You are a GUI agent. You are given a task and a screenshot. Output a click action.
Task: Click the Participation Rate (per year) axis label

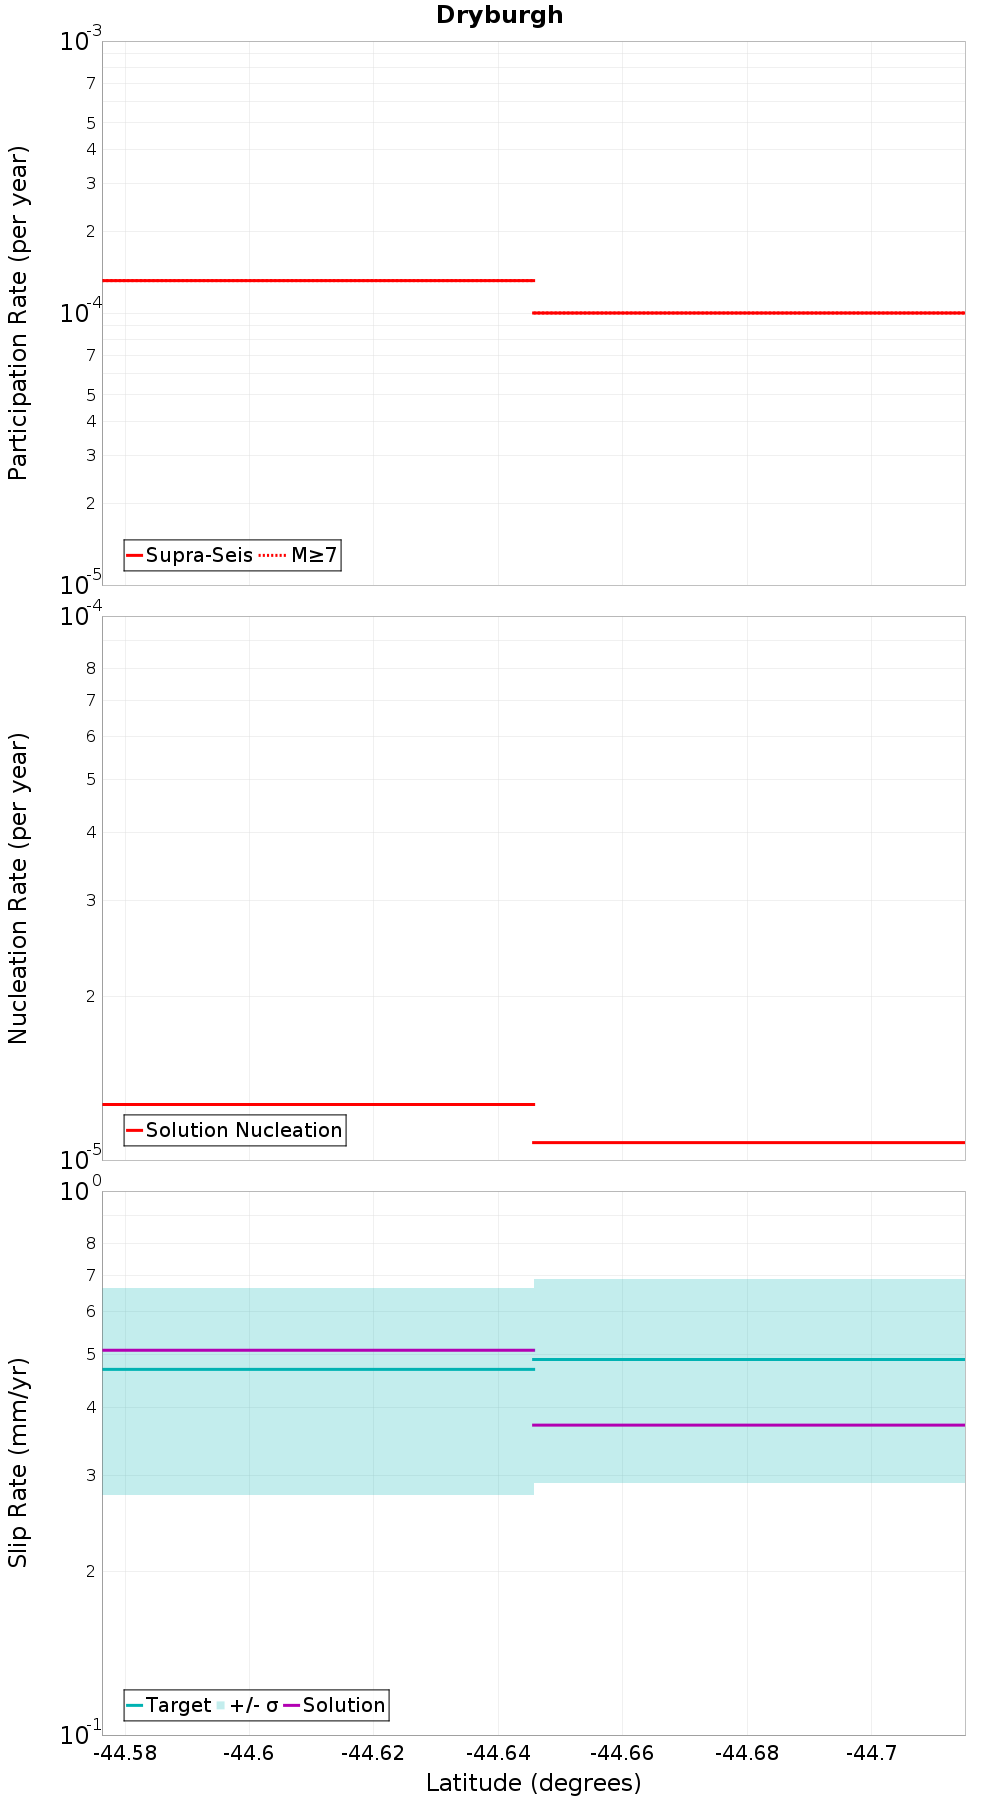18,313
